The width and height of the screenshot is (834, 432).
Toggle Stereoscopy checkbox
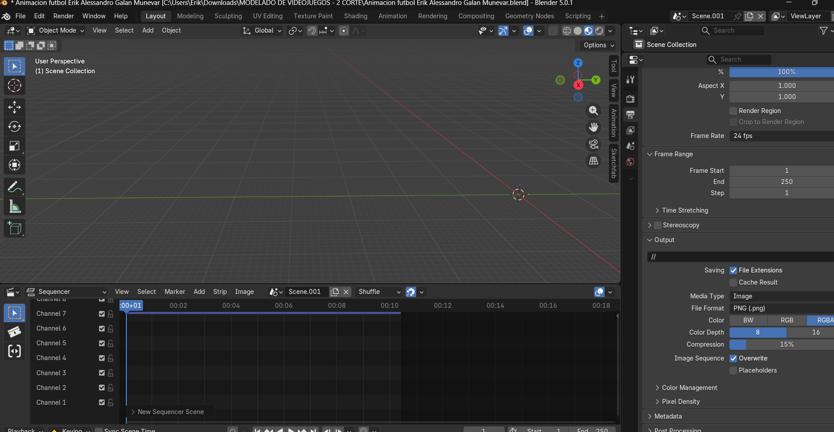(x=658, y=226)
